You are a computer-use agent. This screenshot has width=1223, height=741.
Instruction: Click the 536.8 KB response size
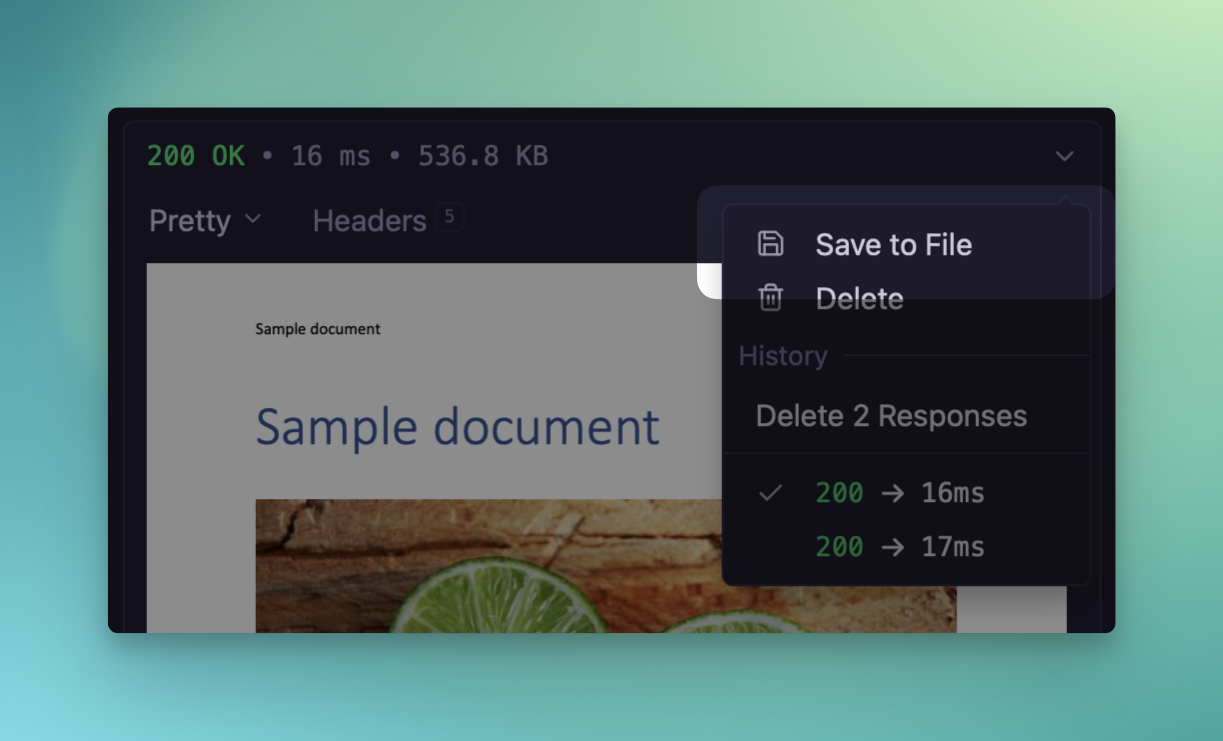click(x=483, y=156)
